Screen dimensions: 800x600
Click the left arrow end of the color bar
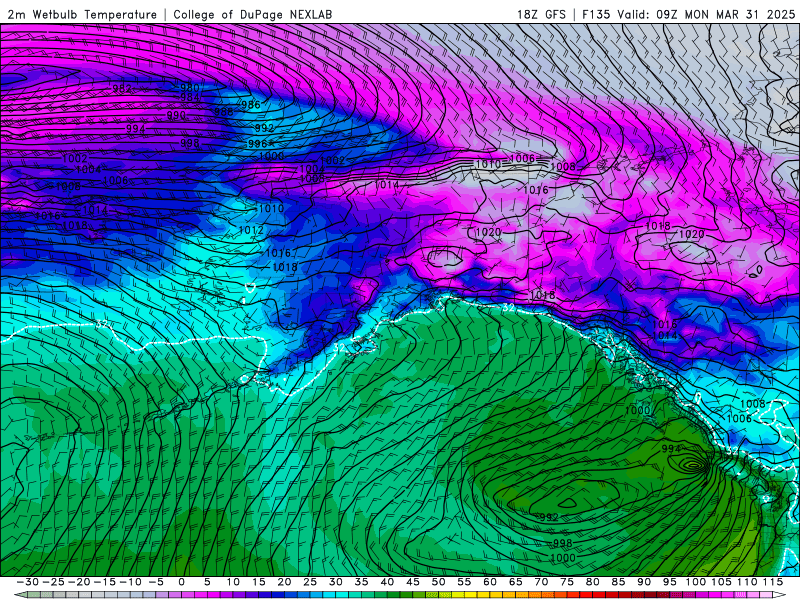[x=20, y=595]
